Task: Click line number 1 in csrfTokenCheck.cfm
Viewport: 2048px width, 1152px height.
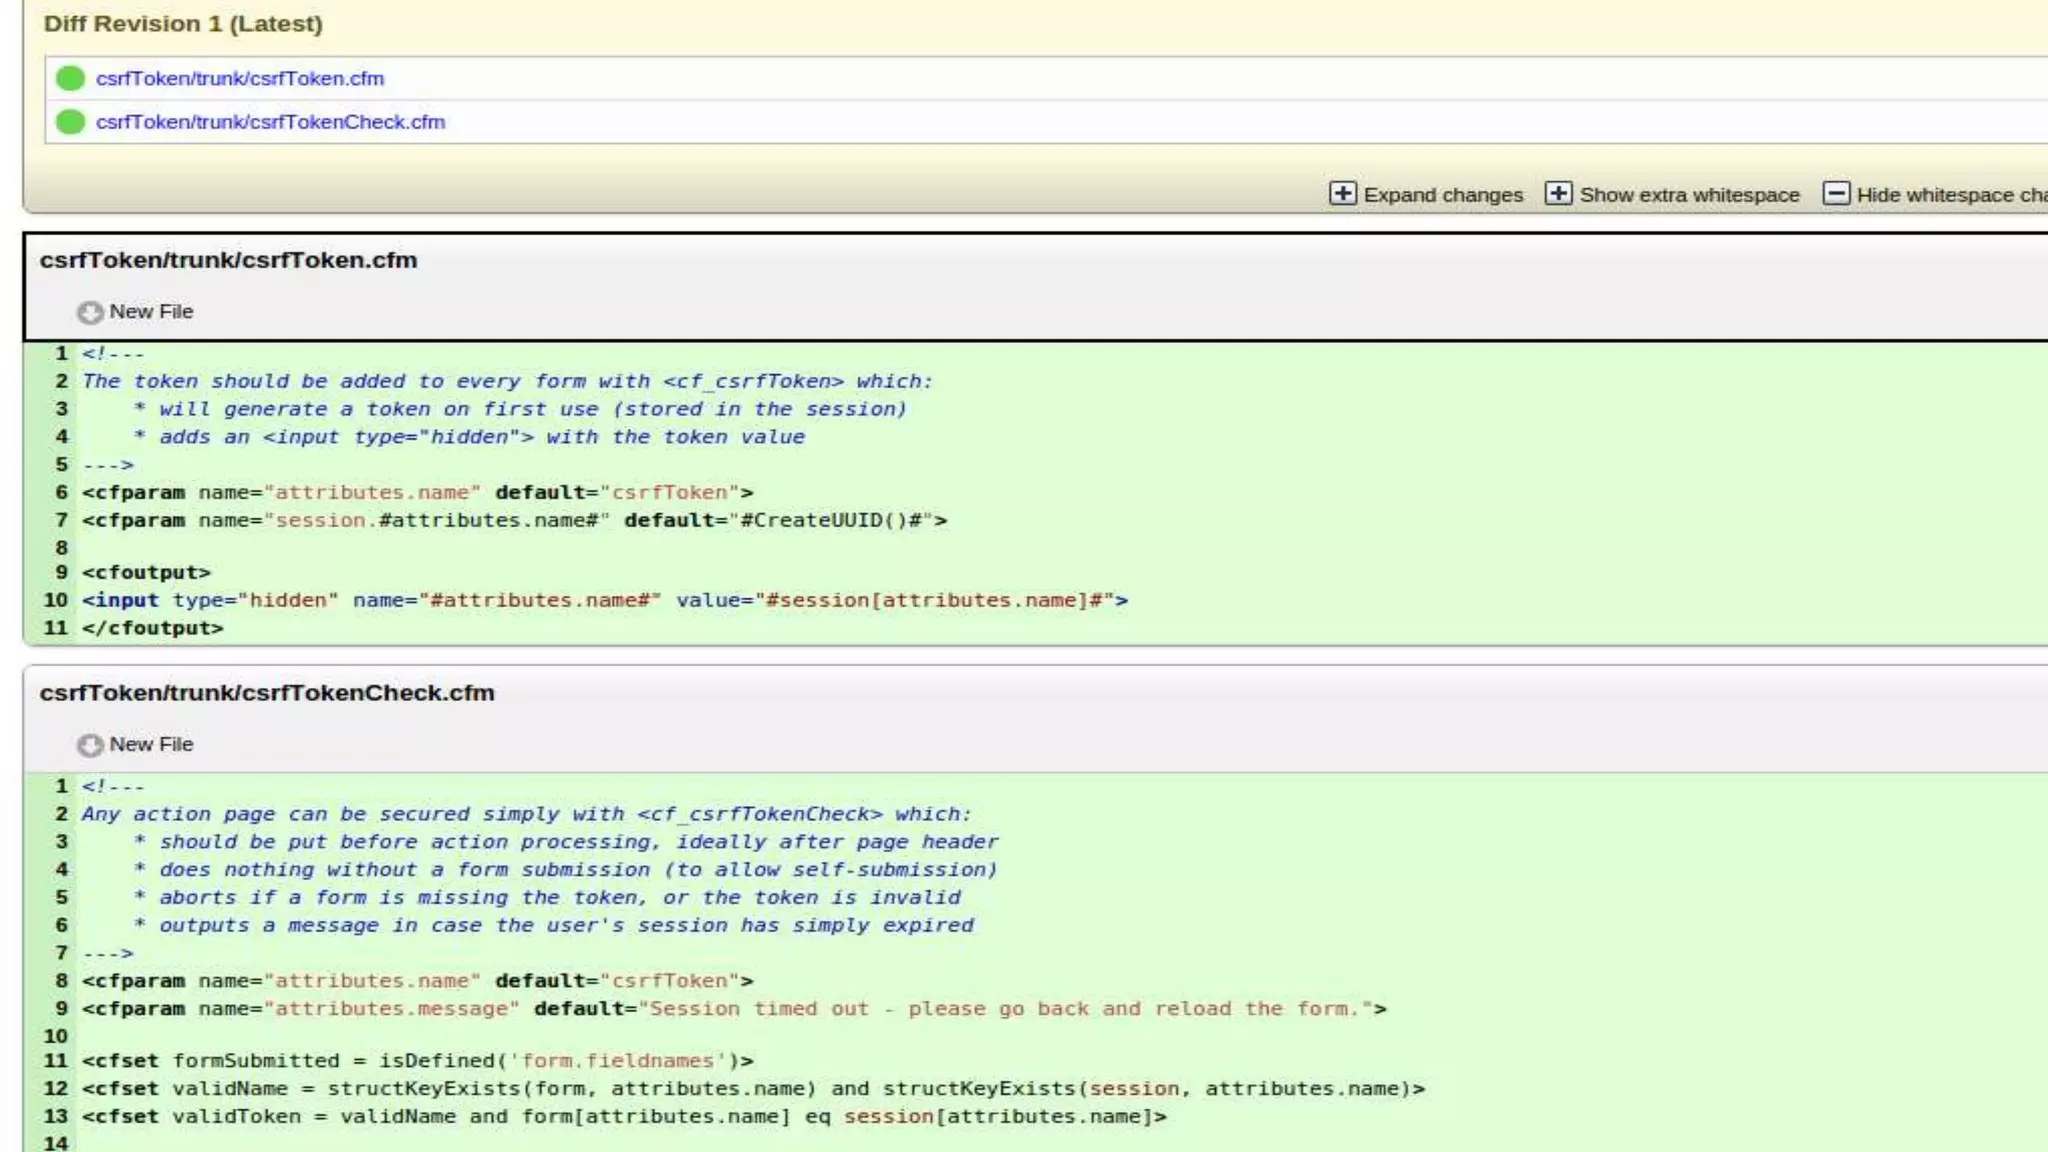Action: tap(61, 786)
